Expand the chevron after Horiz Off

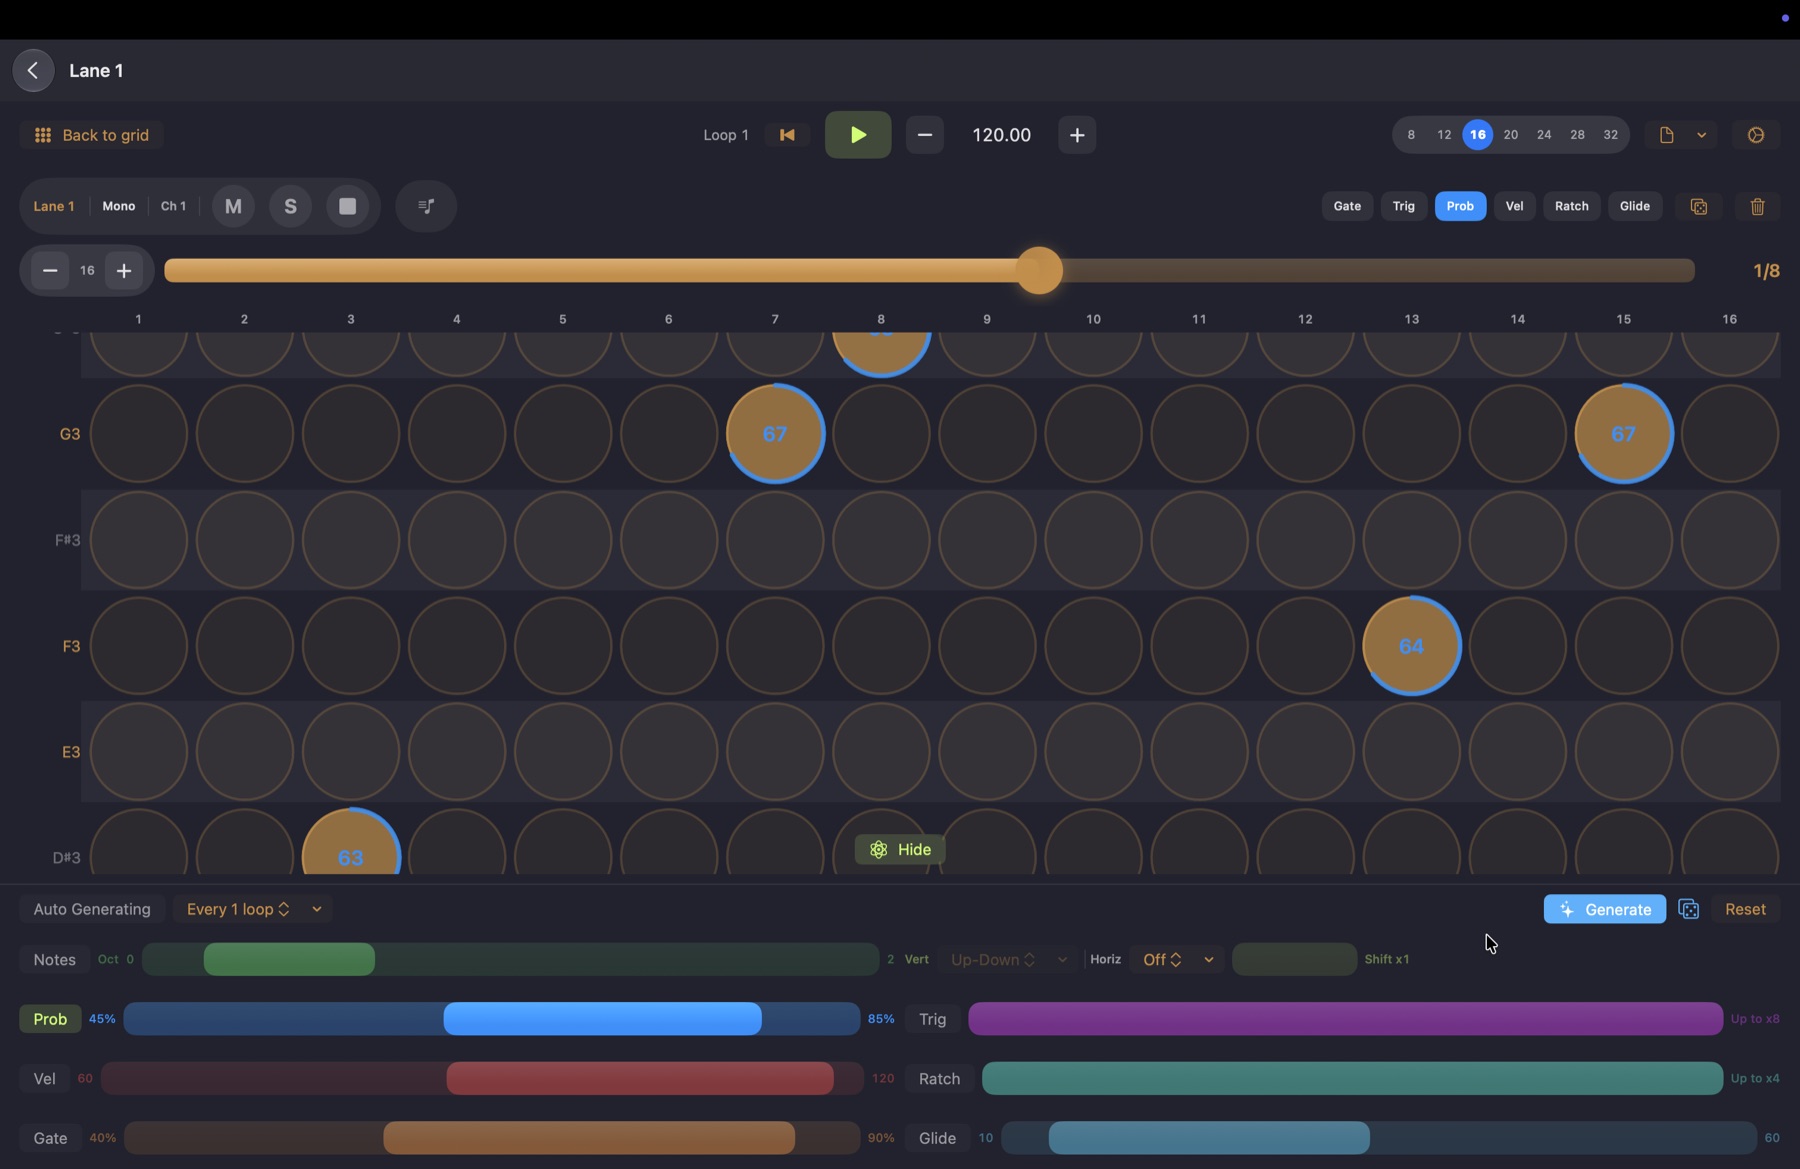[x=1208, y=959]
